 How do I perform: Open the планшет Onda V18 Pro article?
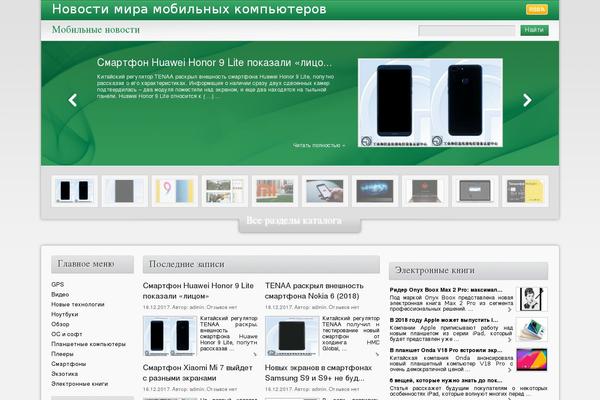click(x=446, y=350)
